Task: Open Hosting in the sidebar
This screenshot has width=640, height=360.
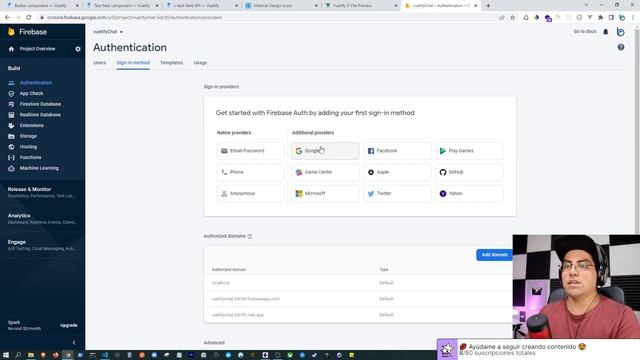Action: tap(28, 147)
